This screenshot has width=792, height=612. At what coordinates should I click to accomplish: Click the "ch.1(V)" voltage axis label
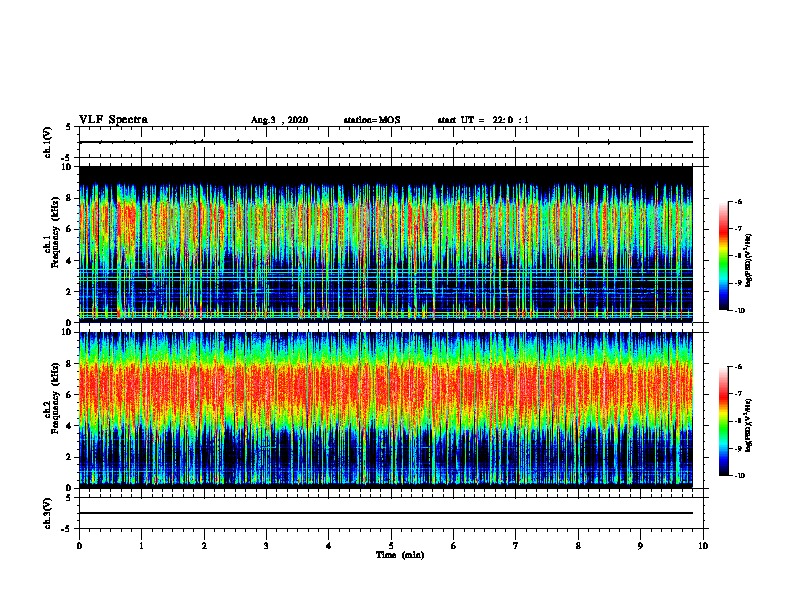tap(47, 142)
